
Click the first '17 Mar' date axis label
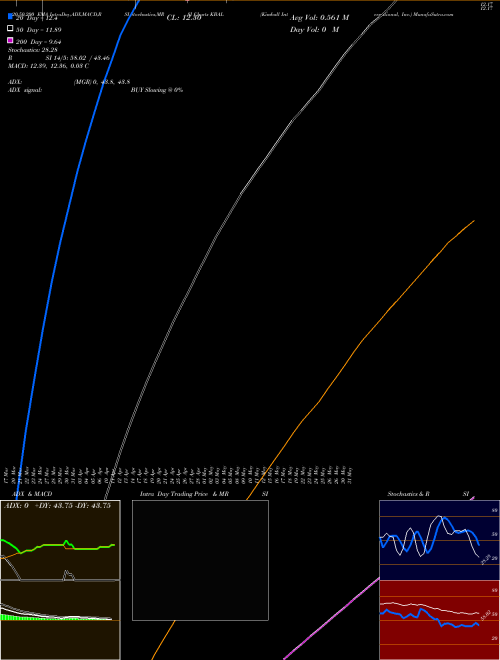pyautogui.click(x=6, y=475)
